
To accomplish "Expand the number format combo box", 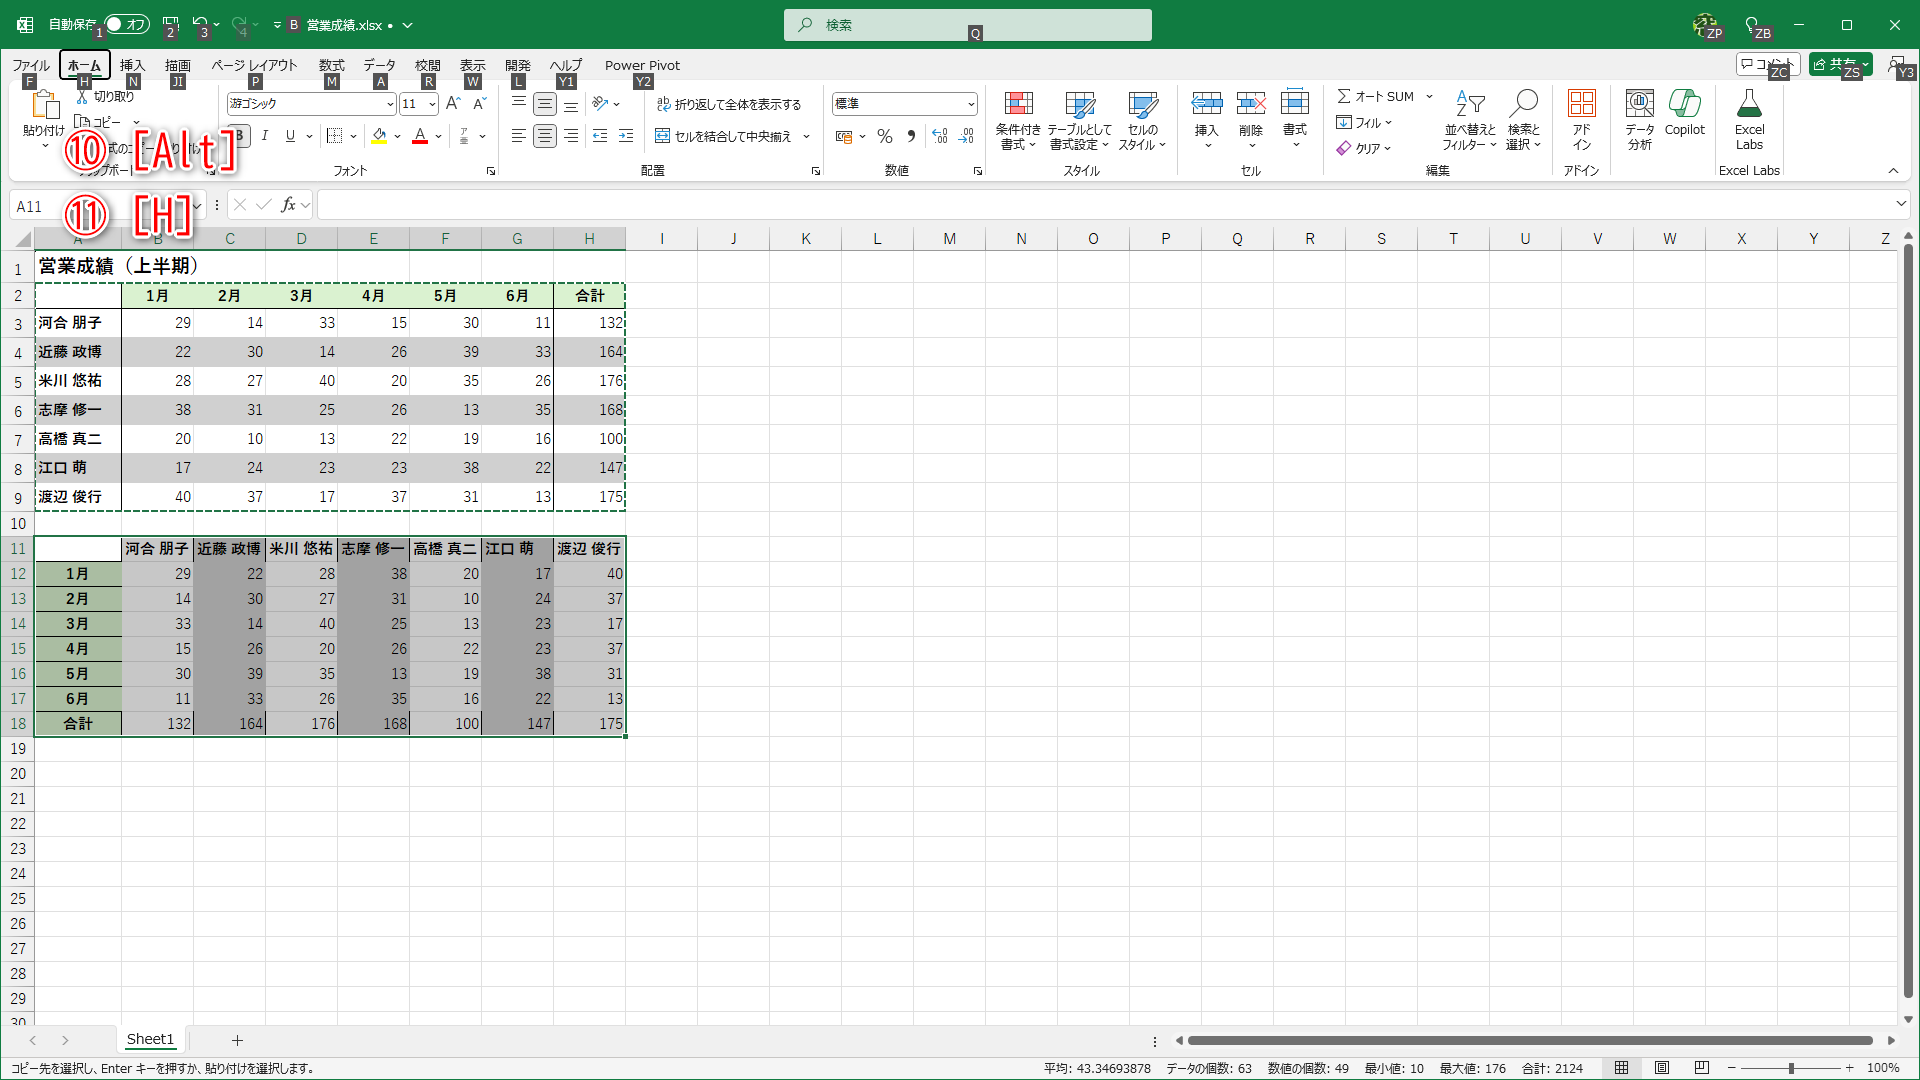I will pyautogui.click(x=970, y=104).
